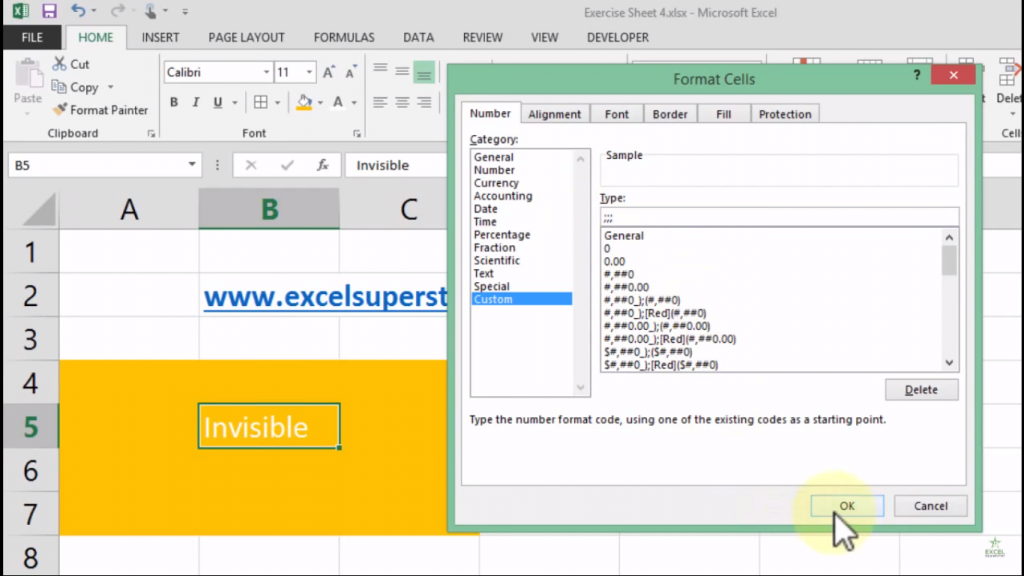This screenshot has height=576, width=1024.
Task: Open the font name Calibri dropdown
Action: click(x=266, y=72)
